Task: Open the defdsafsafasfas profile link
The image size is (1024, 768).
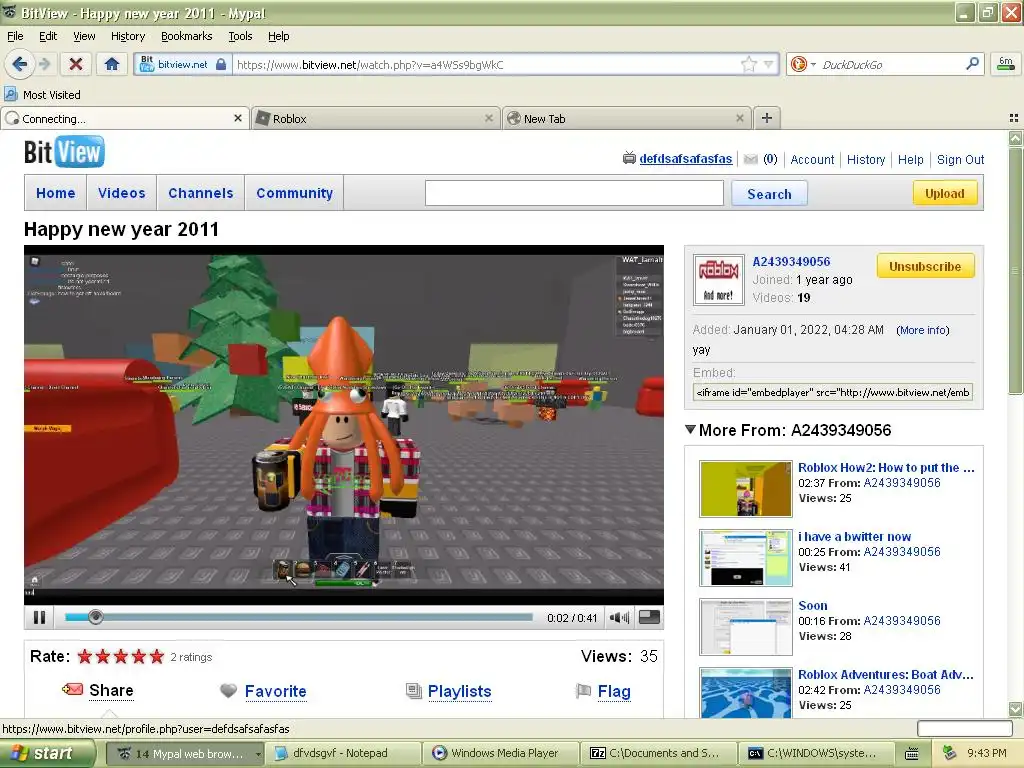Action: pos(686,159)
